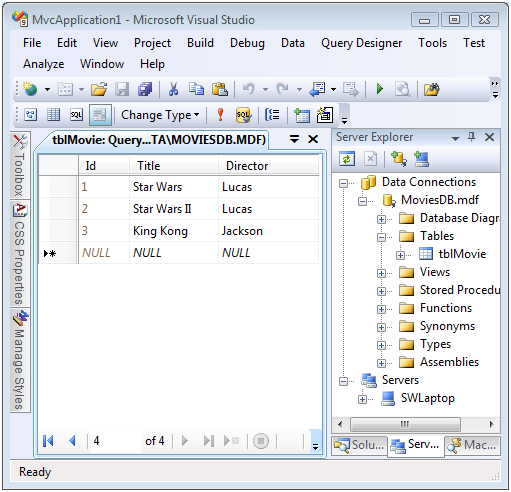511x492 pixels.
Task: Click the Execute SQL exclamation icon
Action: 220,115
